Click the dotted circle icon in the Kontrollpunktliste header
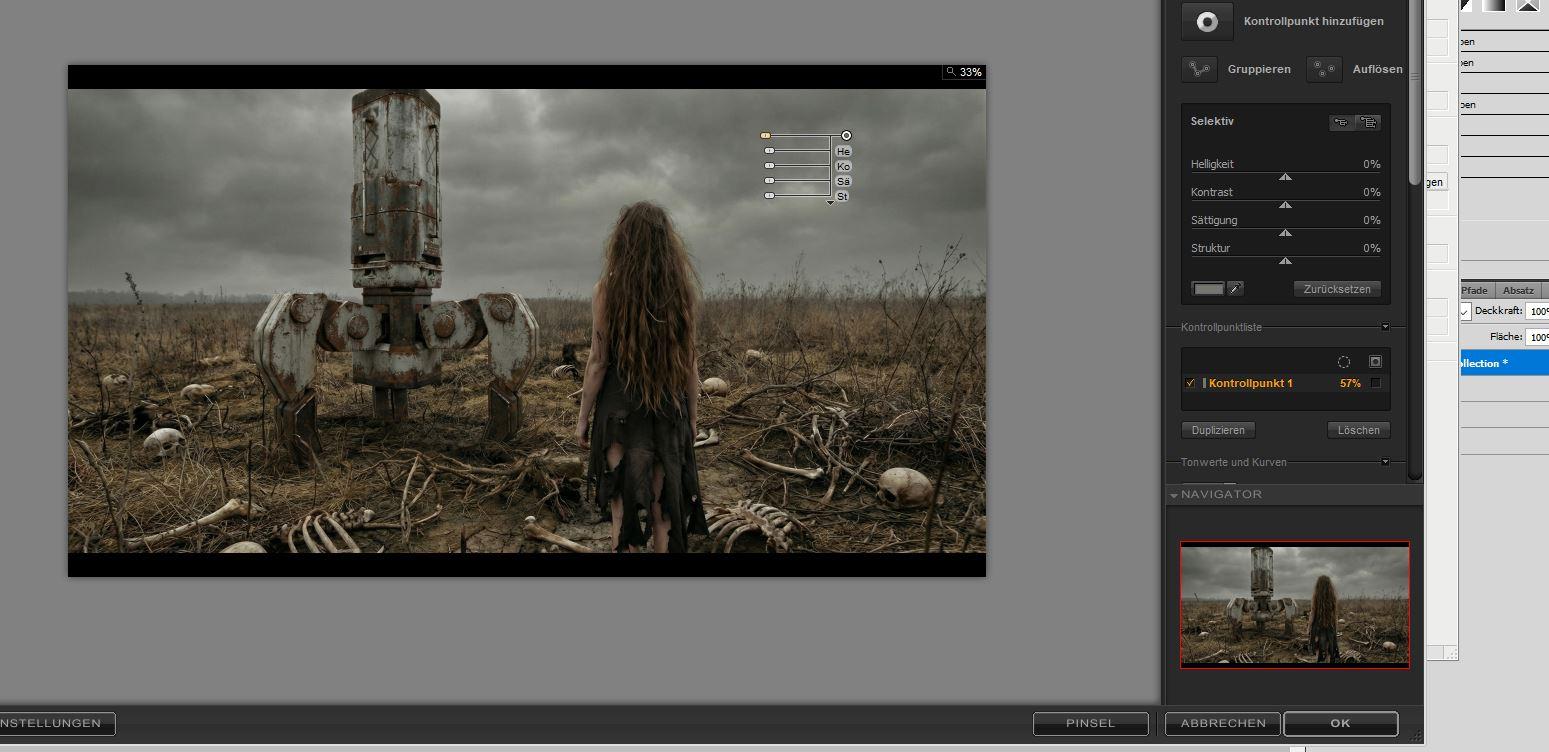Image resolution: width=1549 pixels, height=752 pixels. point(1344,362)
